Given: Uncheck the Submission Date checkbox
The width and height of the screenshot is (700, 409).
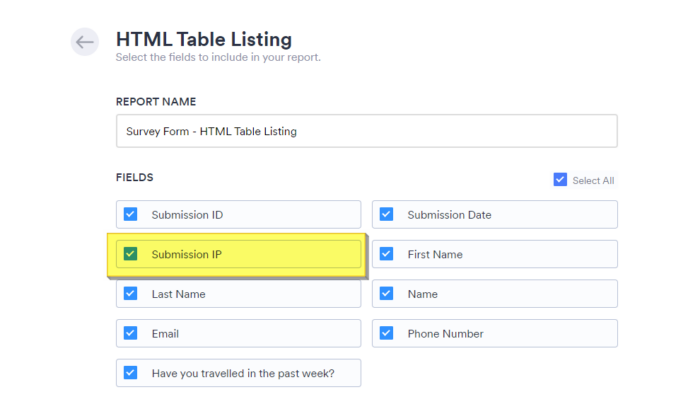Looking at the screenshot, I should click(x=386, y=214).
